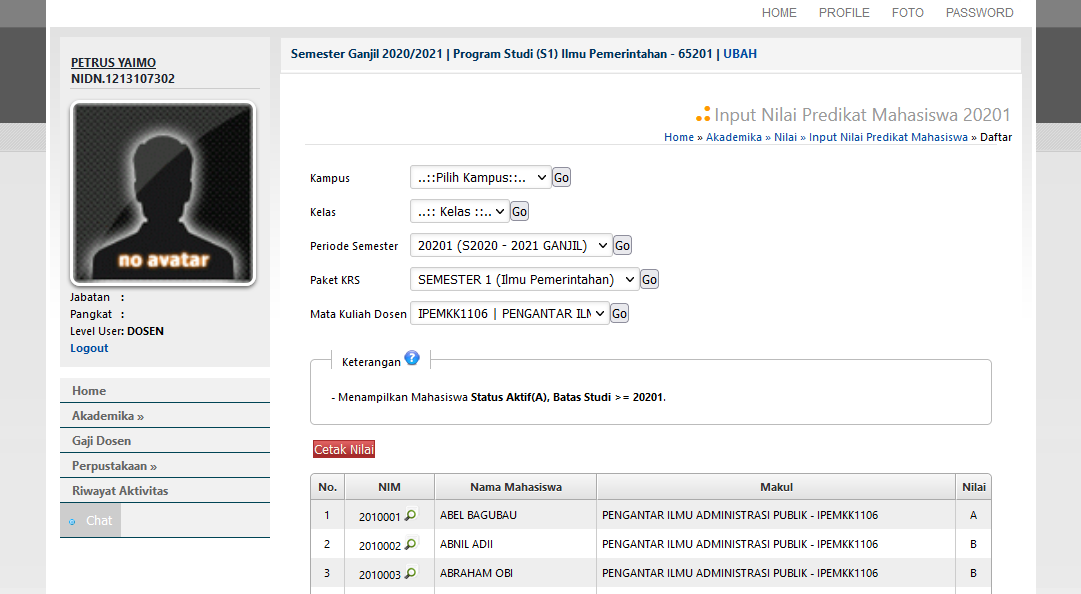1081x594 pixels.
Task: Open the Periode Semester dropdown
Action: pos(510,245)
